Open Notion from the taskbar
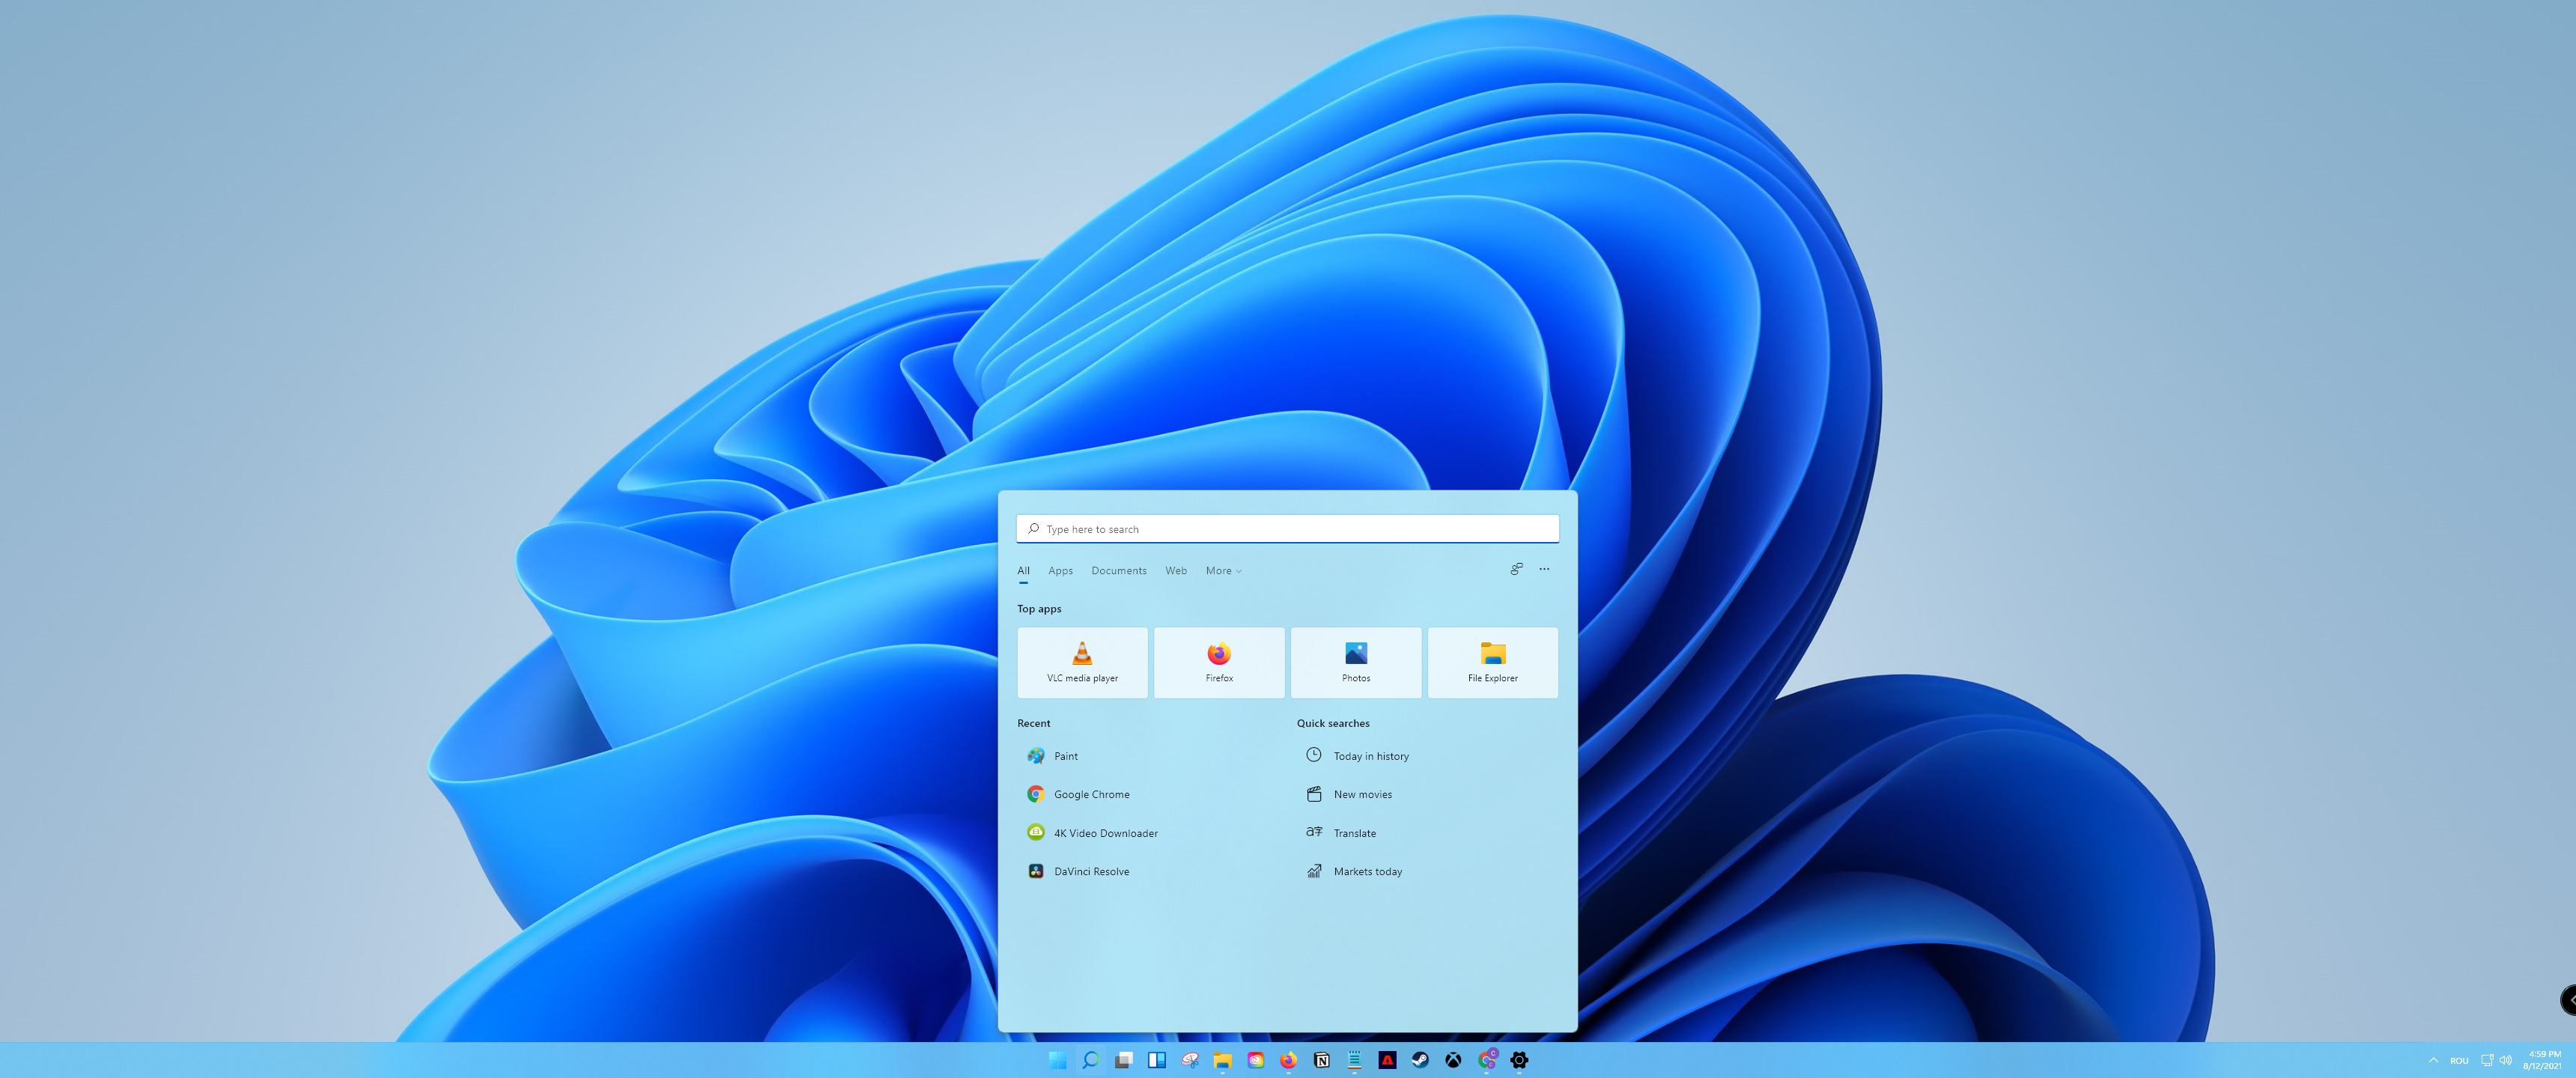 (1322, 1060)
